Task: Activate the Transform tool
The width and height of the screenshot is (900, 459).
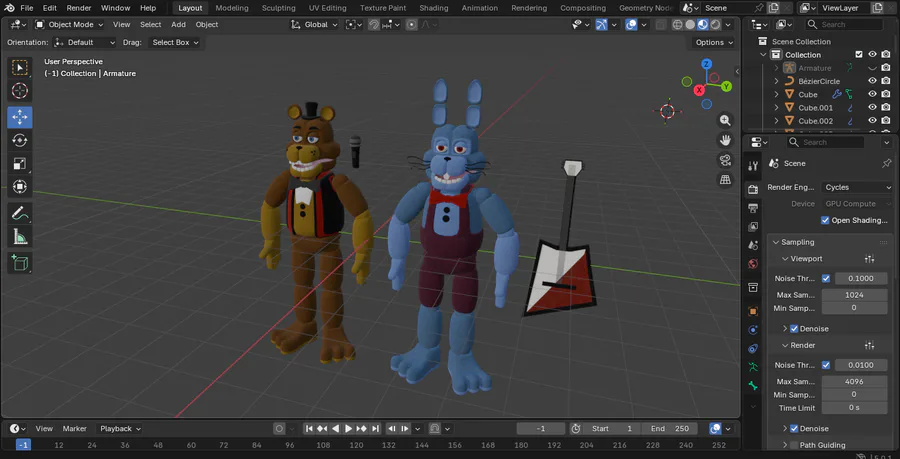Action: pyautogui.click(x=20, y=186)
